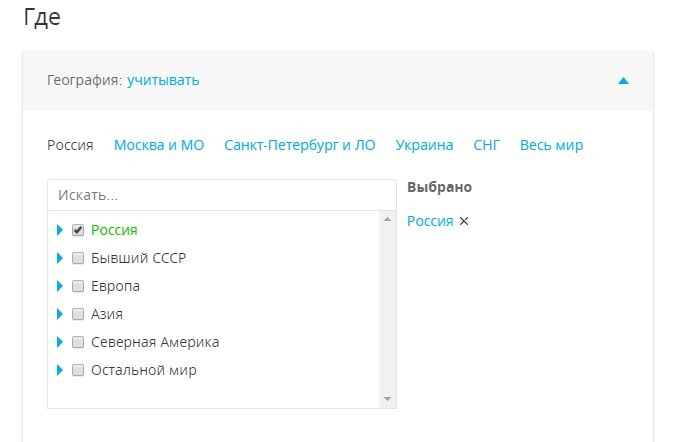Choose the Санкт-Петербург и ЛО preset
The height and width of the screenshot is (442, 683).
(300, 145)
